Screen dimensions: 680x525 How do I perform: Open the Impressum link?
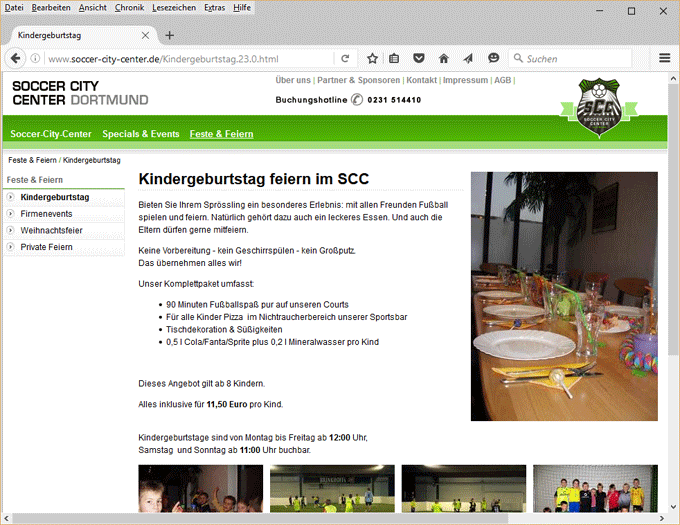click(x=465, y=80)
